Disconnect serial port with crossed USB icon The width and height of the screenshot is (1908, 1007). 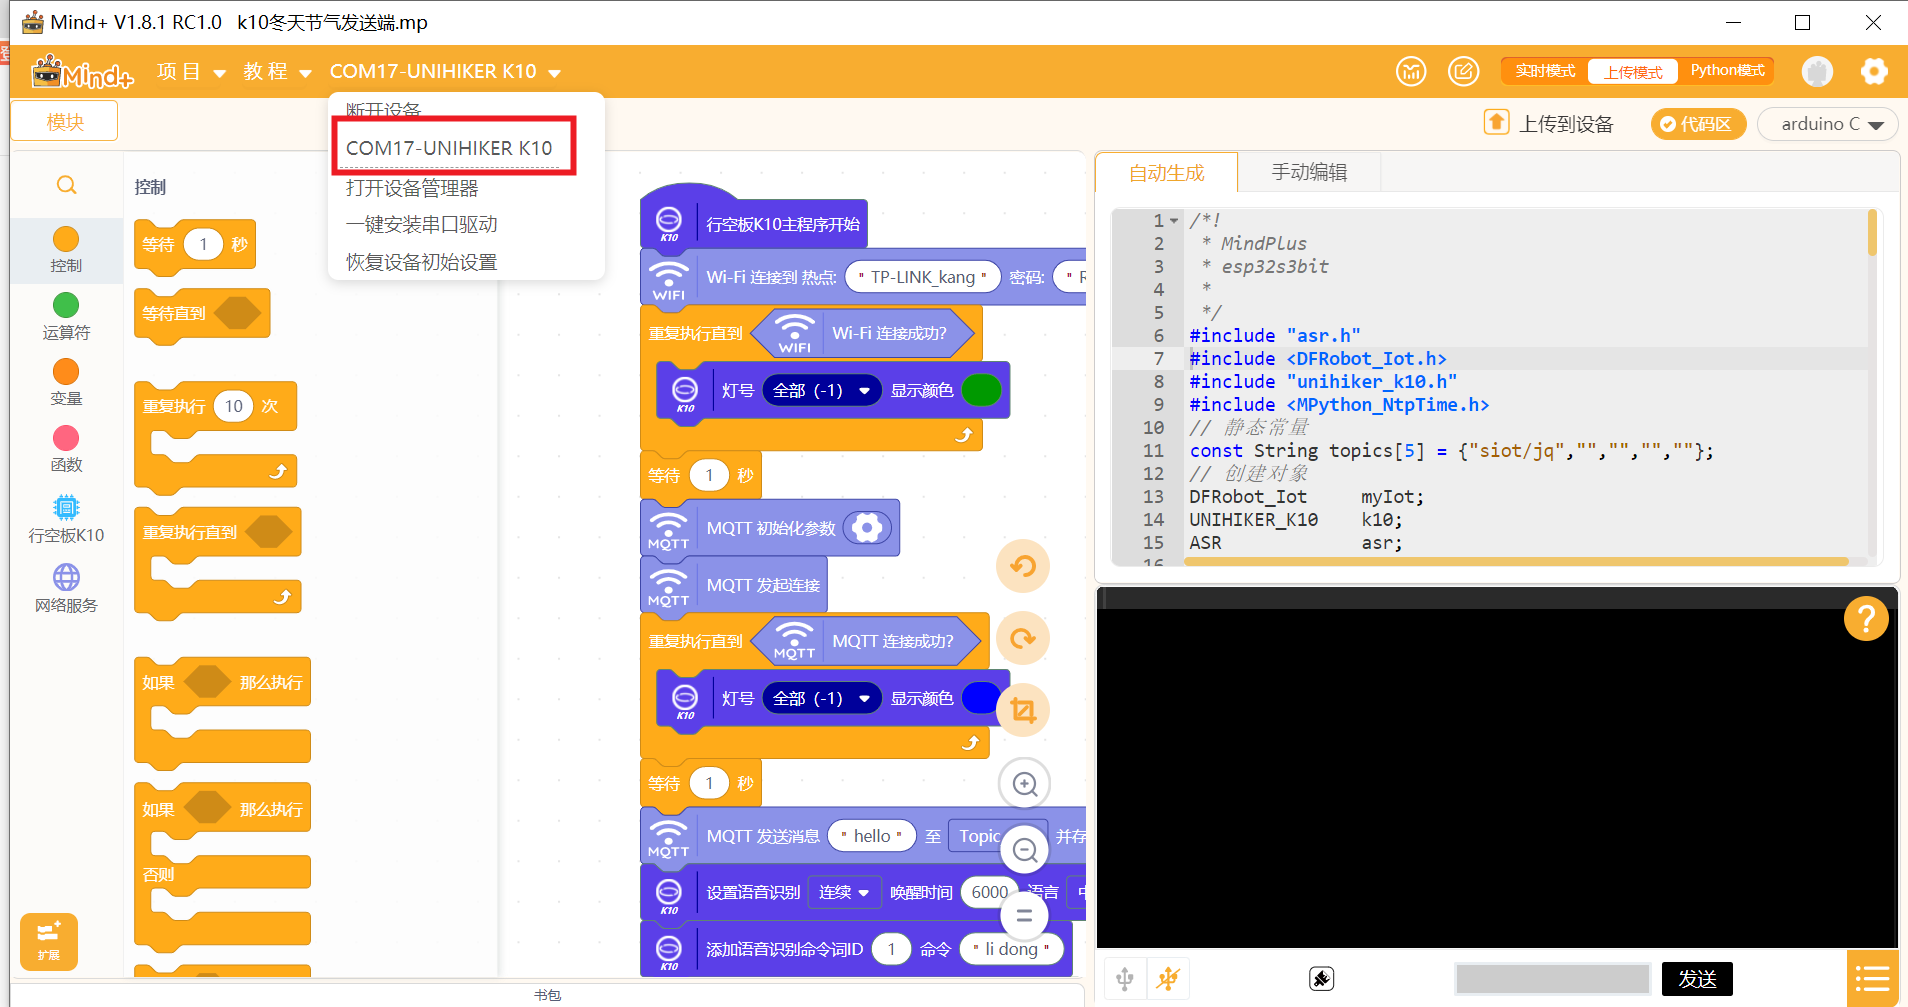pos(1168,979)
